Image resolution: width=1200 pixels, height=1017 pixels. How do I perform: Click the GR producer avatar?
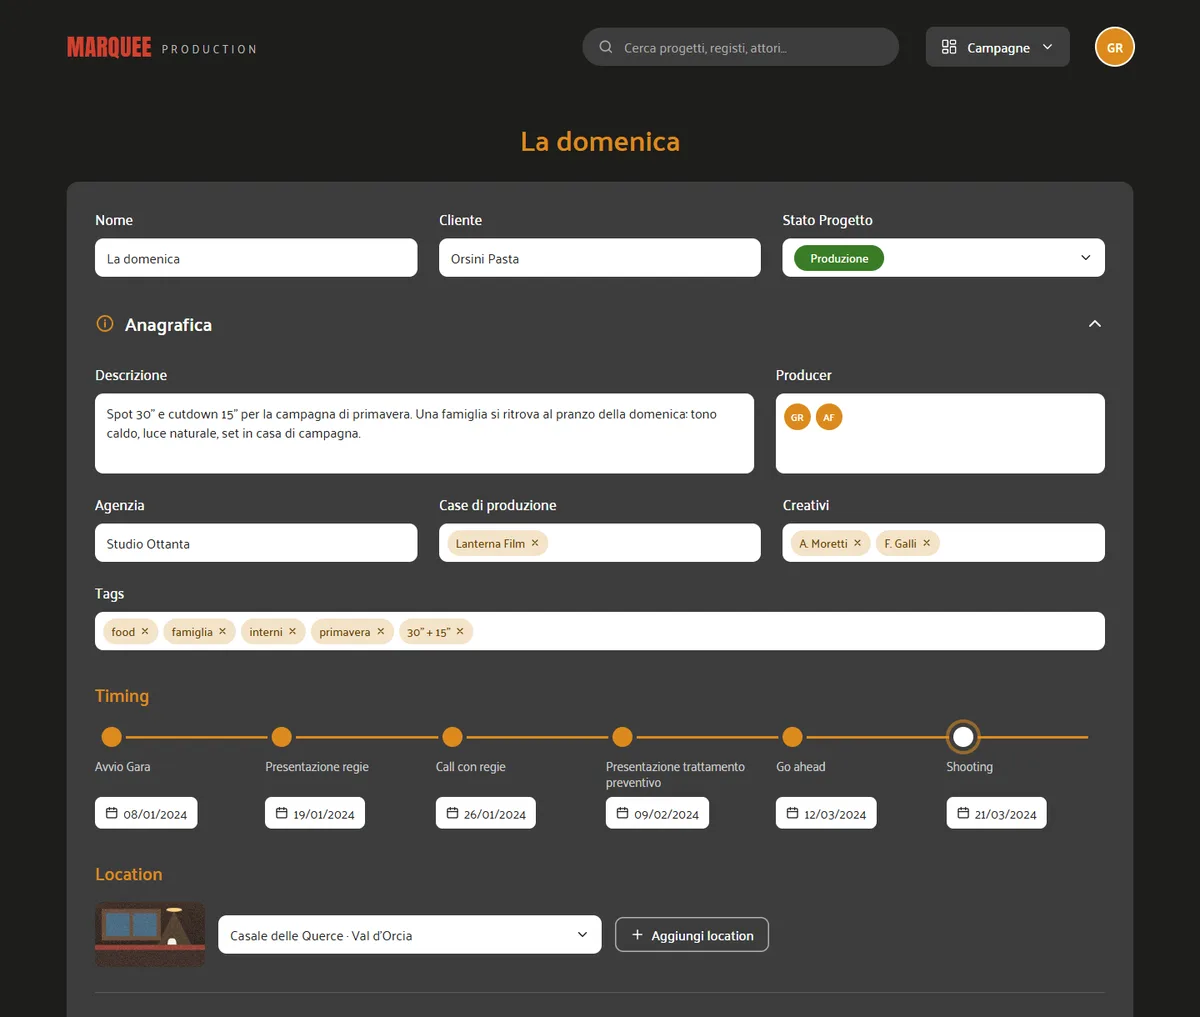tap(797, 417)
